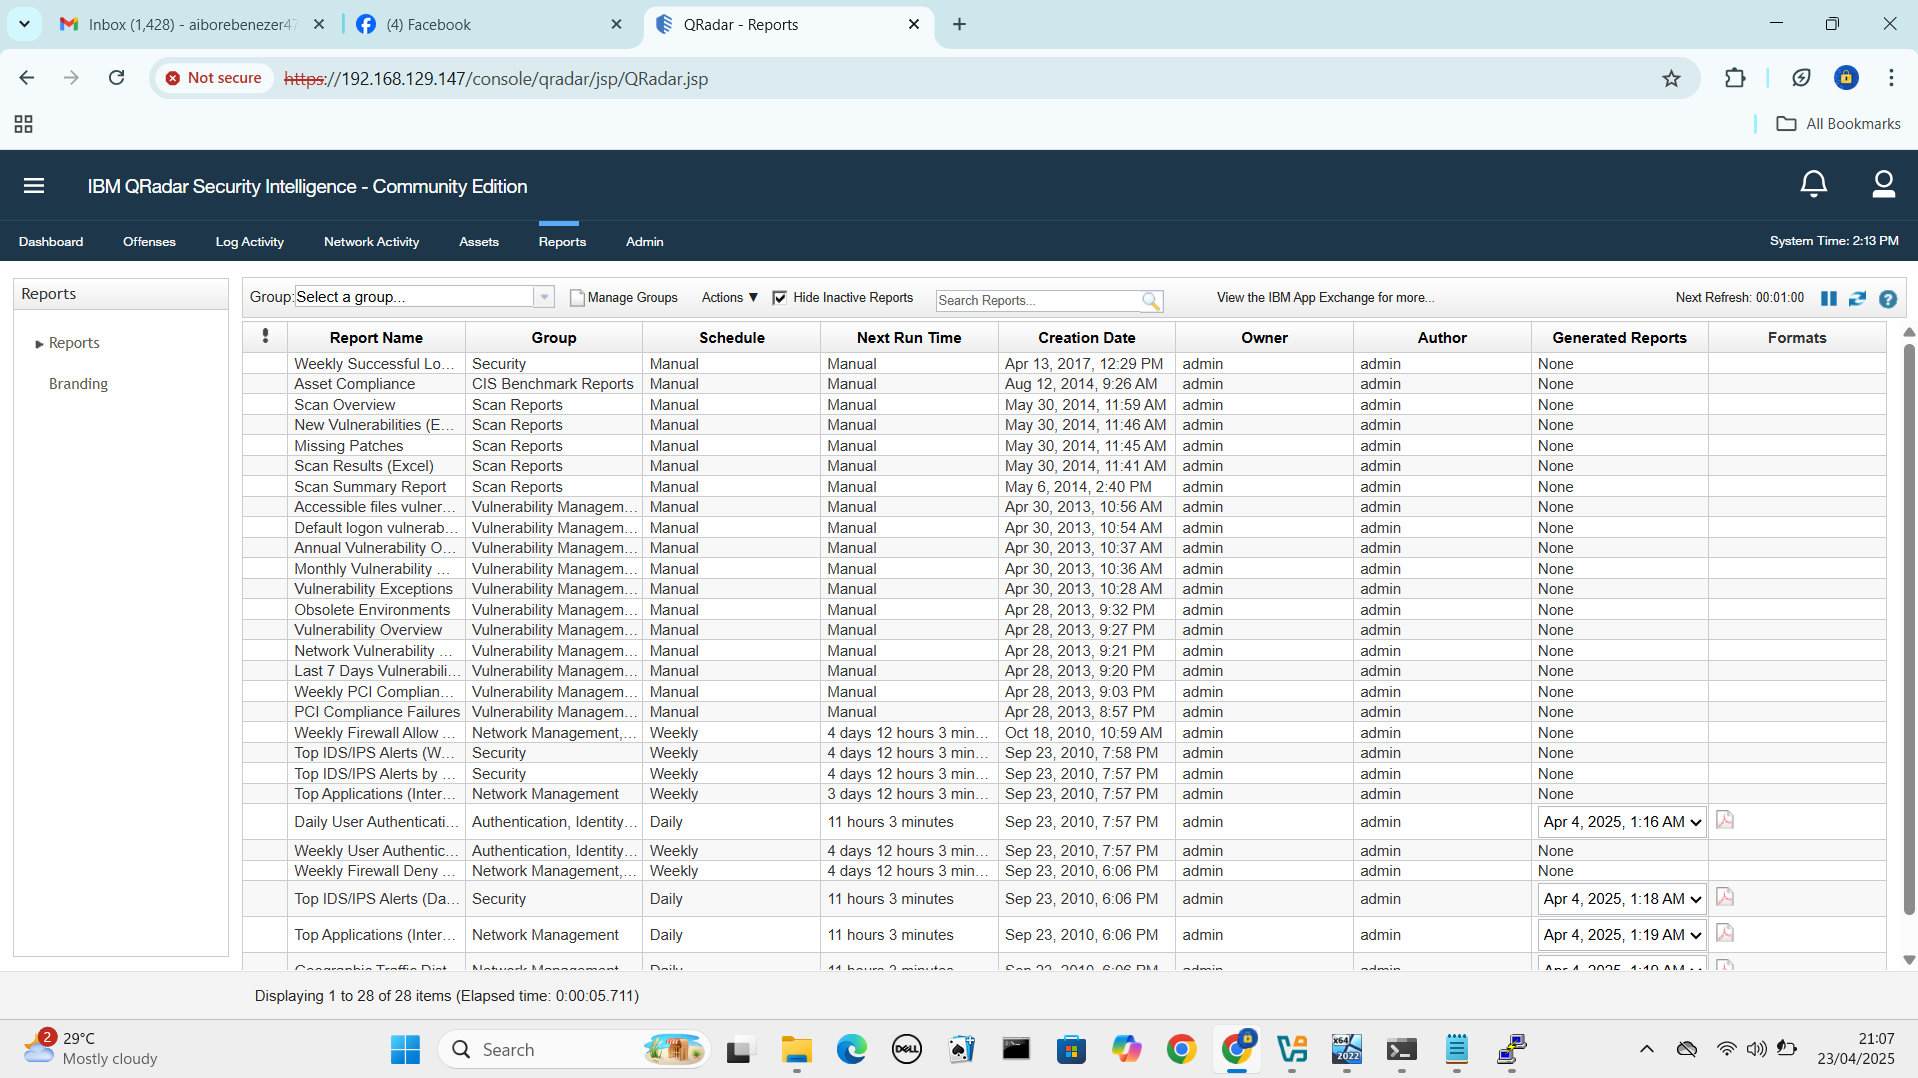1918x1078 pixels.
Task: Refresh the reports list now
Action: pyautogui.click(x=1857, y=298)
